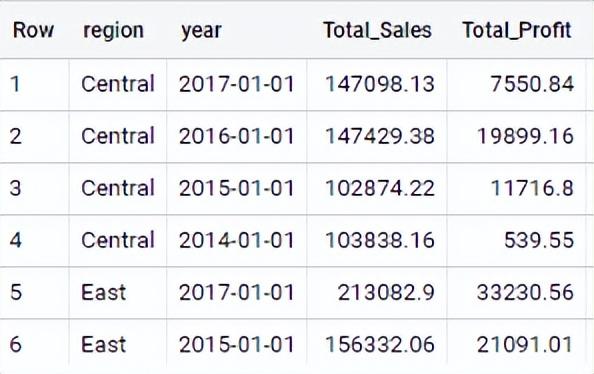This screenshot has width=594, height=374.
Task: Click the Row column header
Action: click(33, 30)
